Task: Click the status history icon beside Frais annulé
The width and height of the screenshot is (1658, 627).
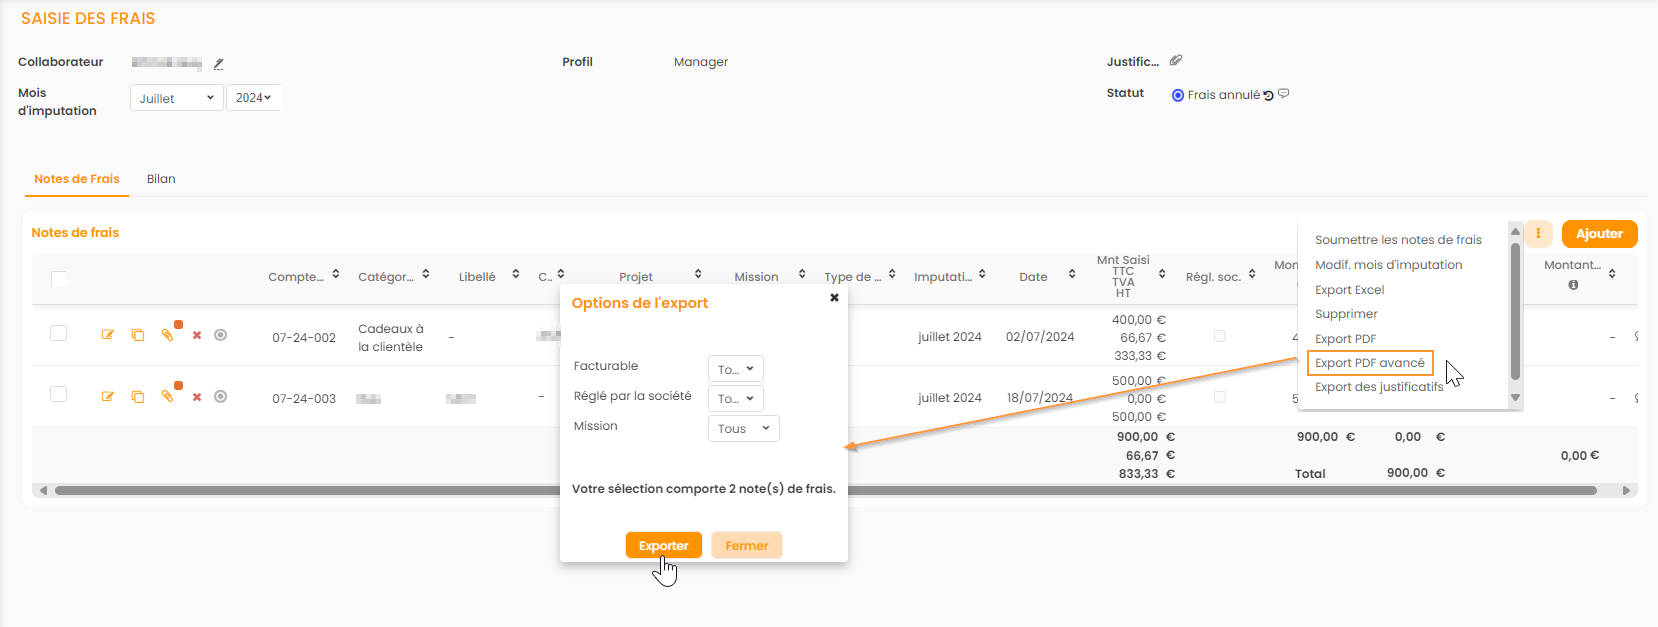Action: 1269,96
